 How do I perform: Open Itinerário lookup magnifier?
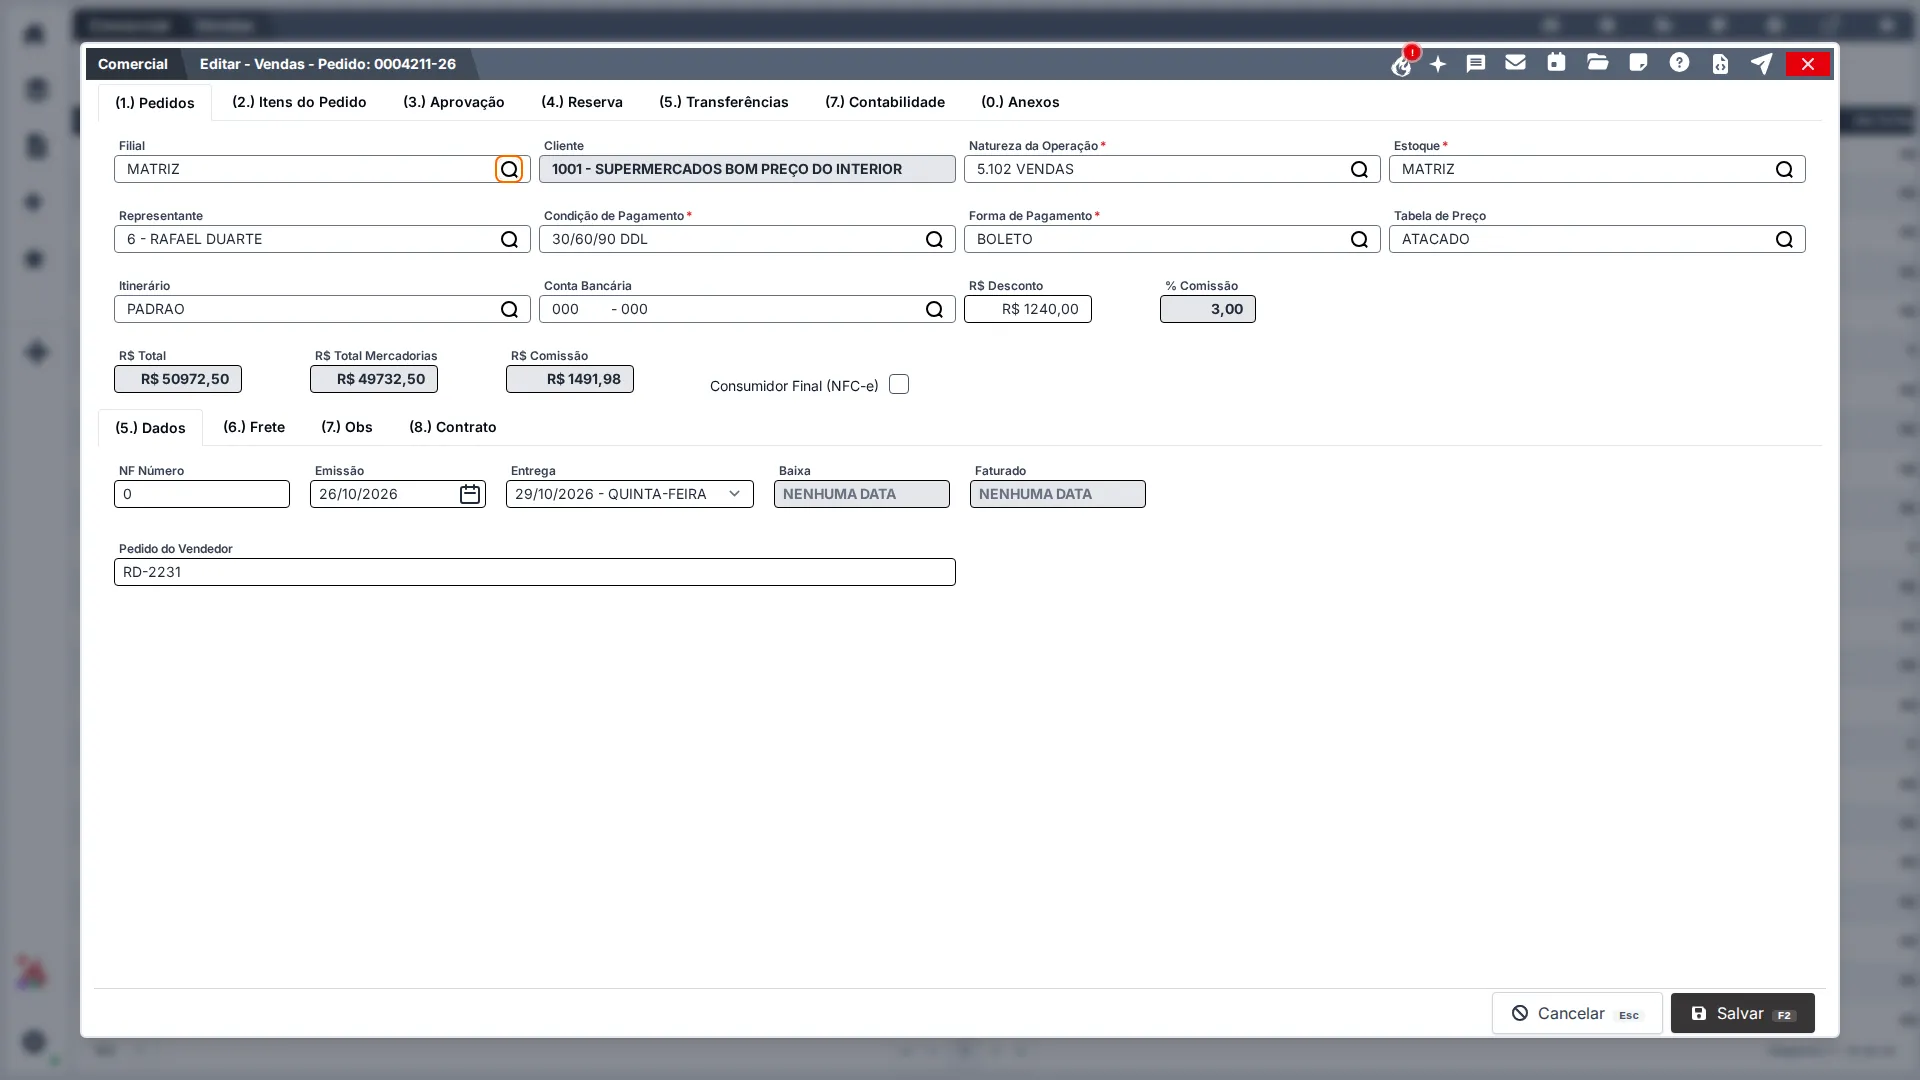pos(509,309)
